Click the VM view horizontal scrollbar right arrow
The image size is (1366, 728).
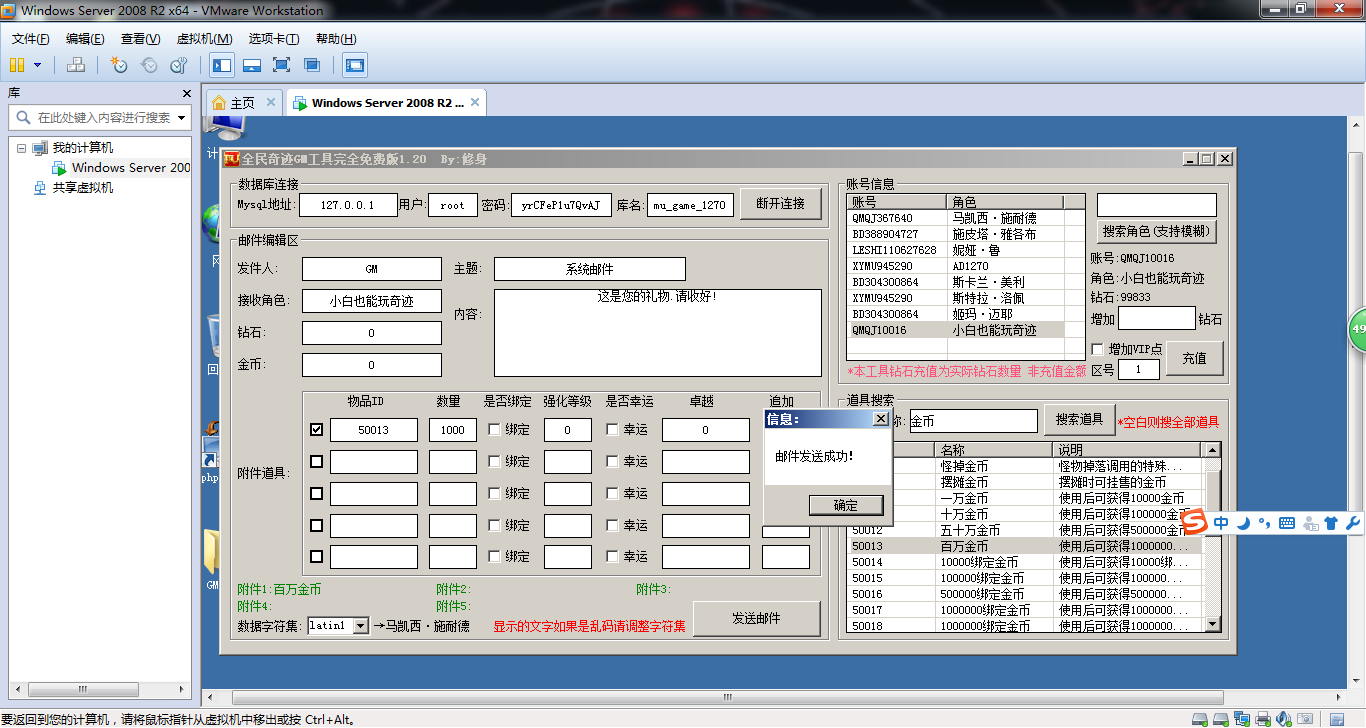click(x=1336, y=696)
